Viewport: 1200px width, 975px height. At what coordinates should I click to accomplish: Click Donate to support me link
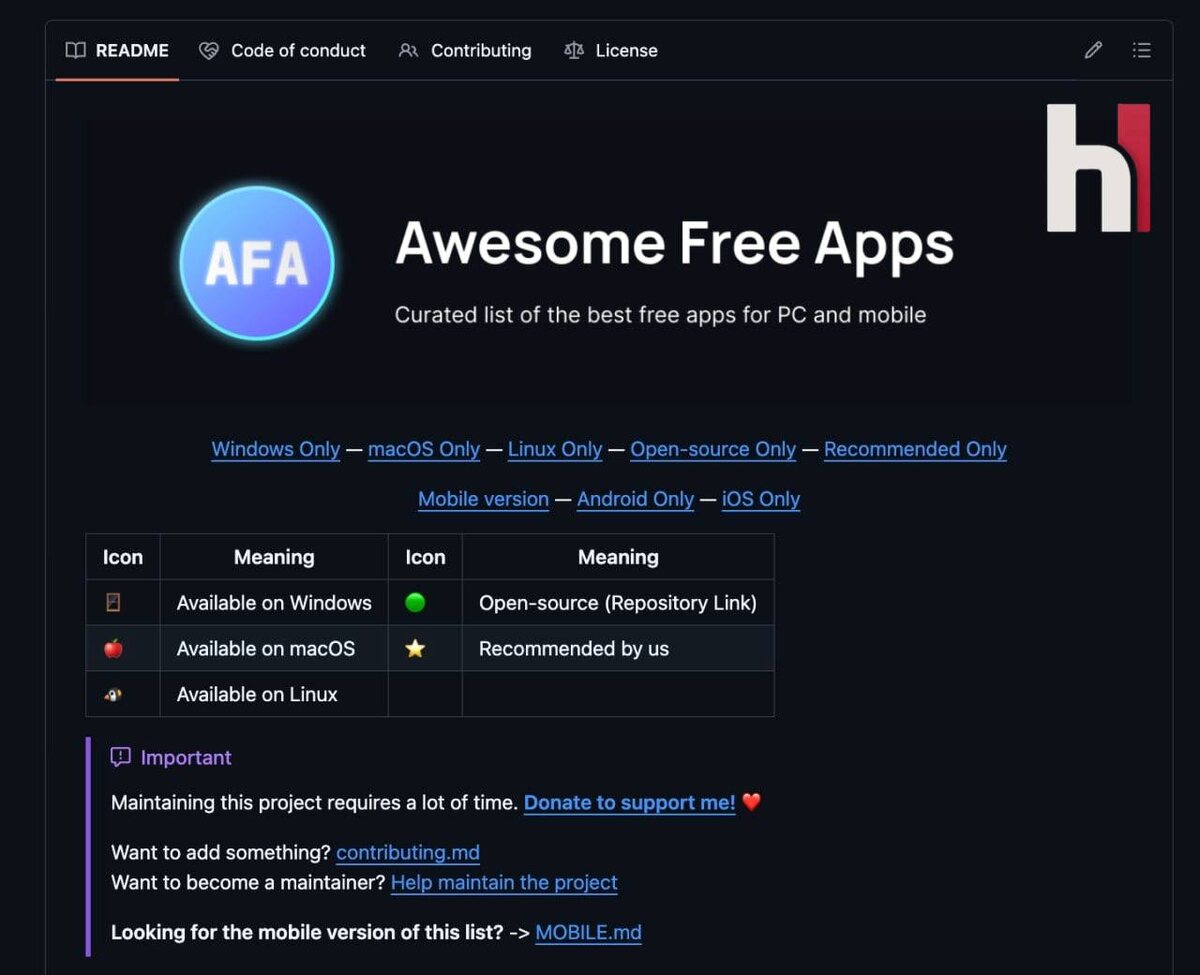630,802
